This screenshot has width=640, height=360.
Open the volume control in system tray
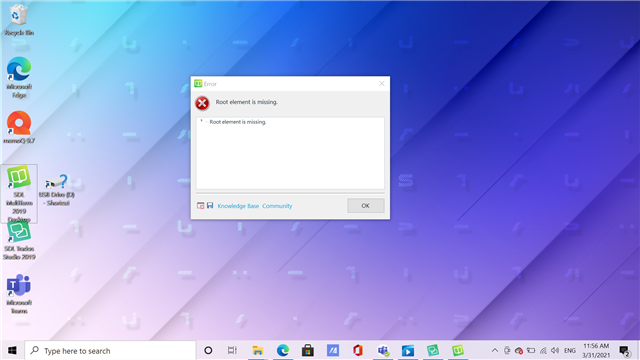click(x=555, y=350)
